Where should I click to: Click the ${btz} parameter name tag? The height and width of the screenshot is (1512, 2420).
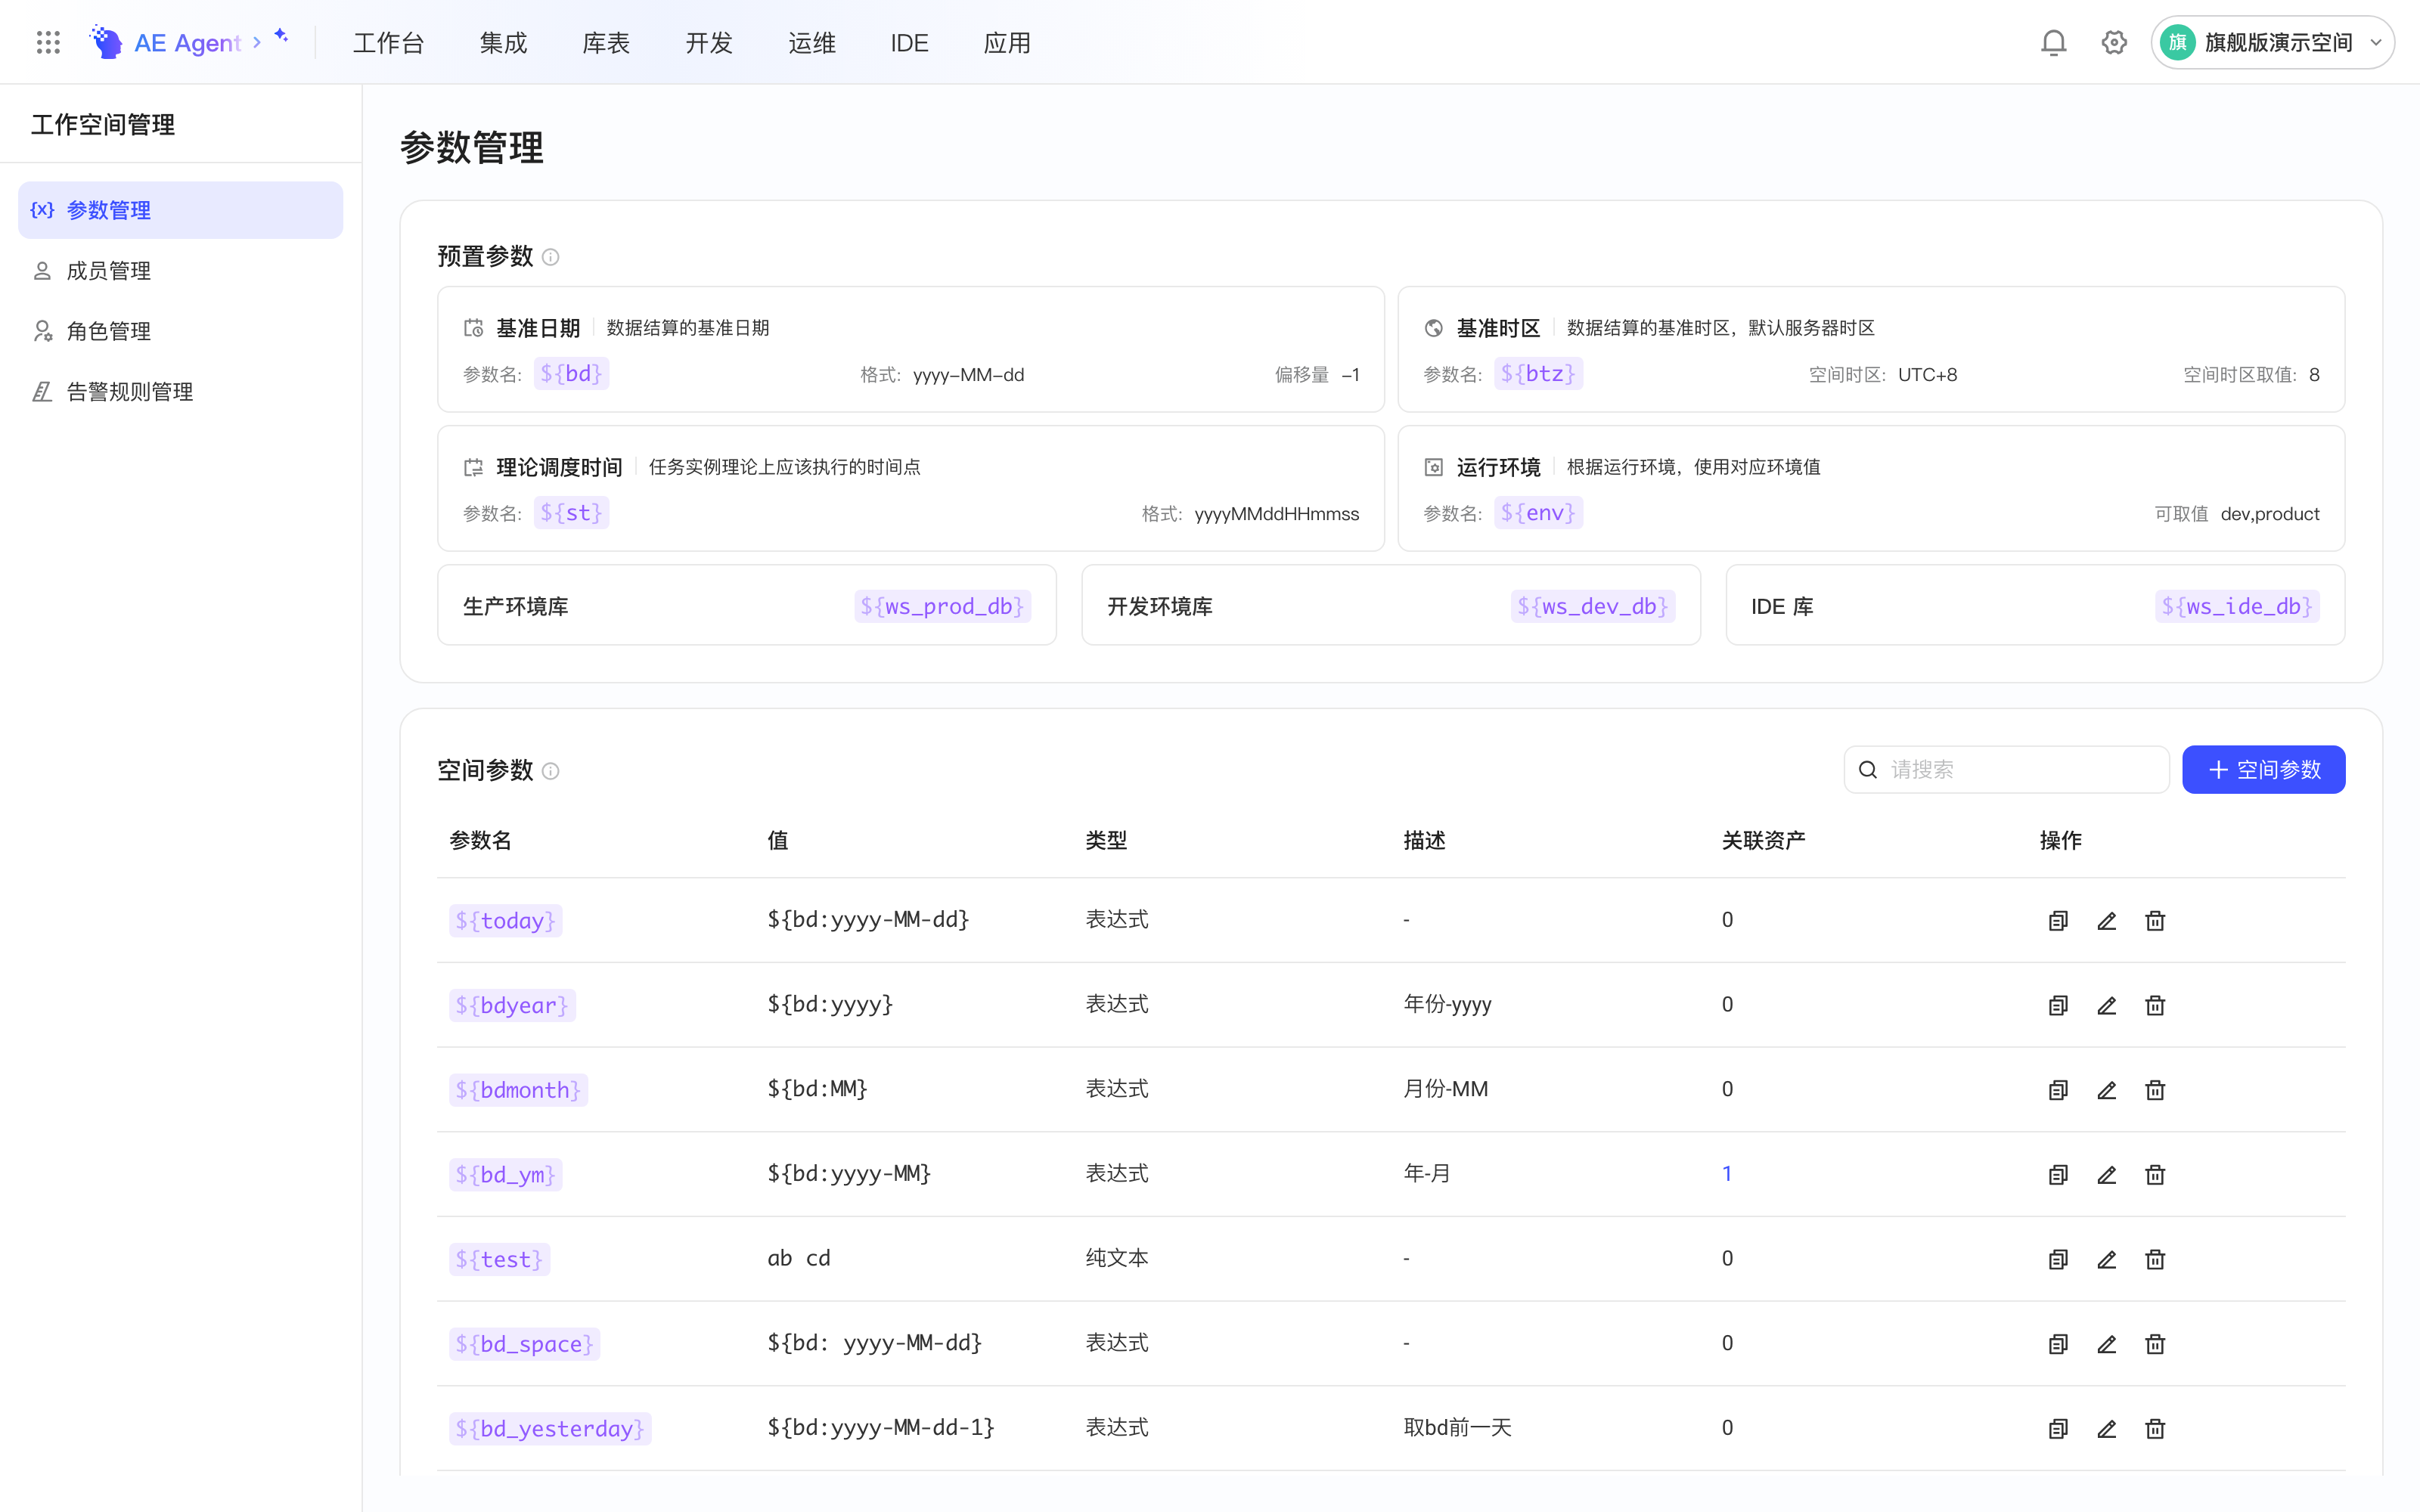coord(1538,374)
